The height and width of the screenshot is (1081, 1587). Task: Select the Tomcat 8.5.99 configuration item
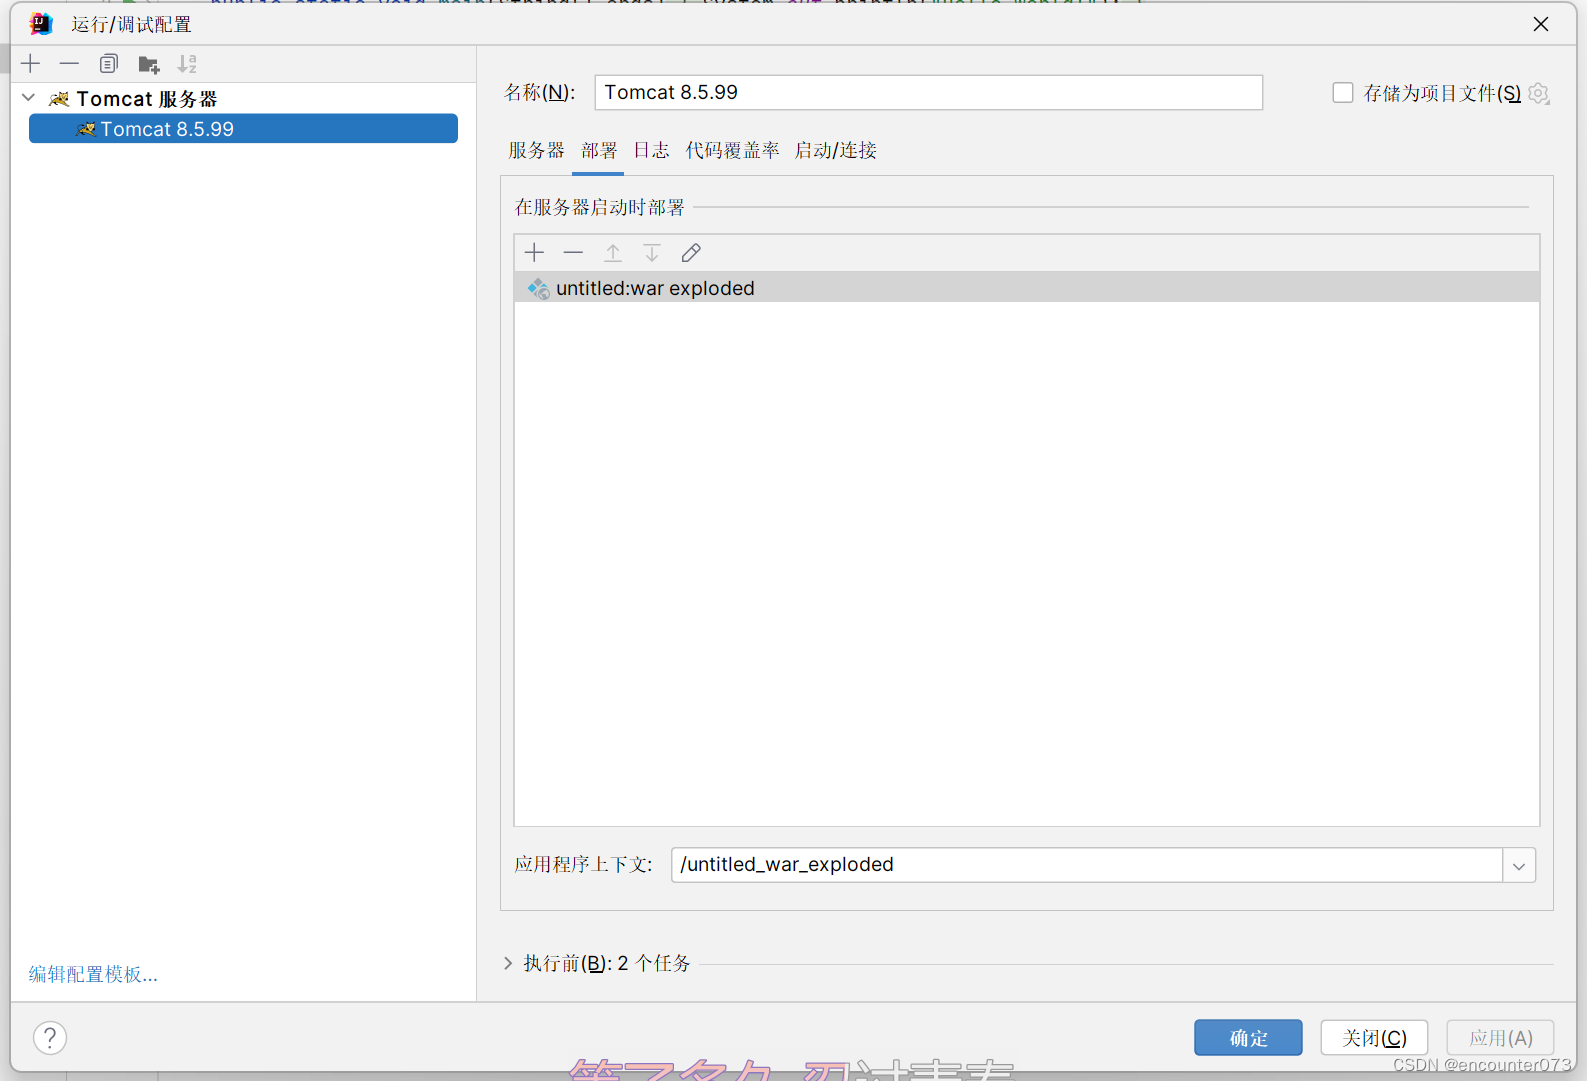tap(243, 128)
